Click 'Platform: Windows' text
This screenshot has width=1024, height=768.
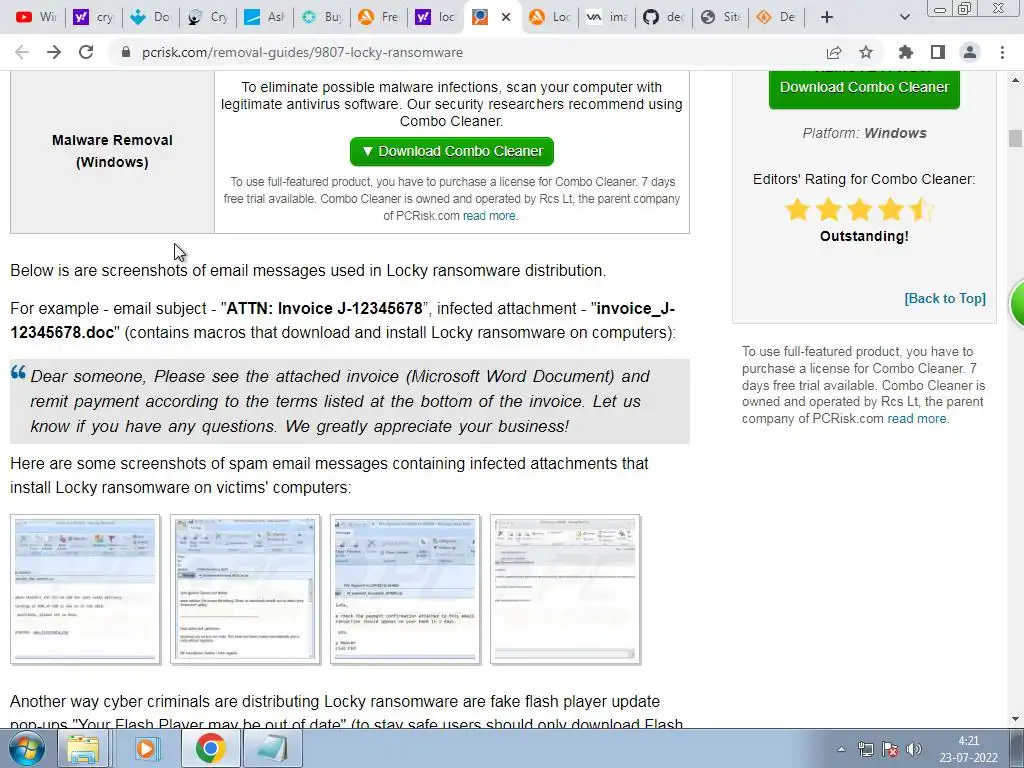tap(864, 133)
